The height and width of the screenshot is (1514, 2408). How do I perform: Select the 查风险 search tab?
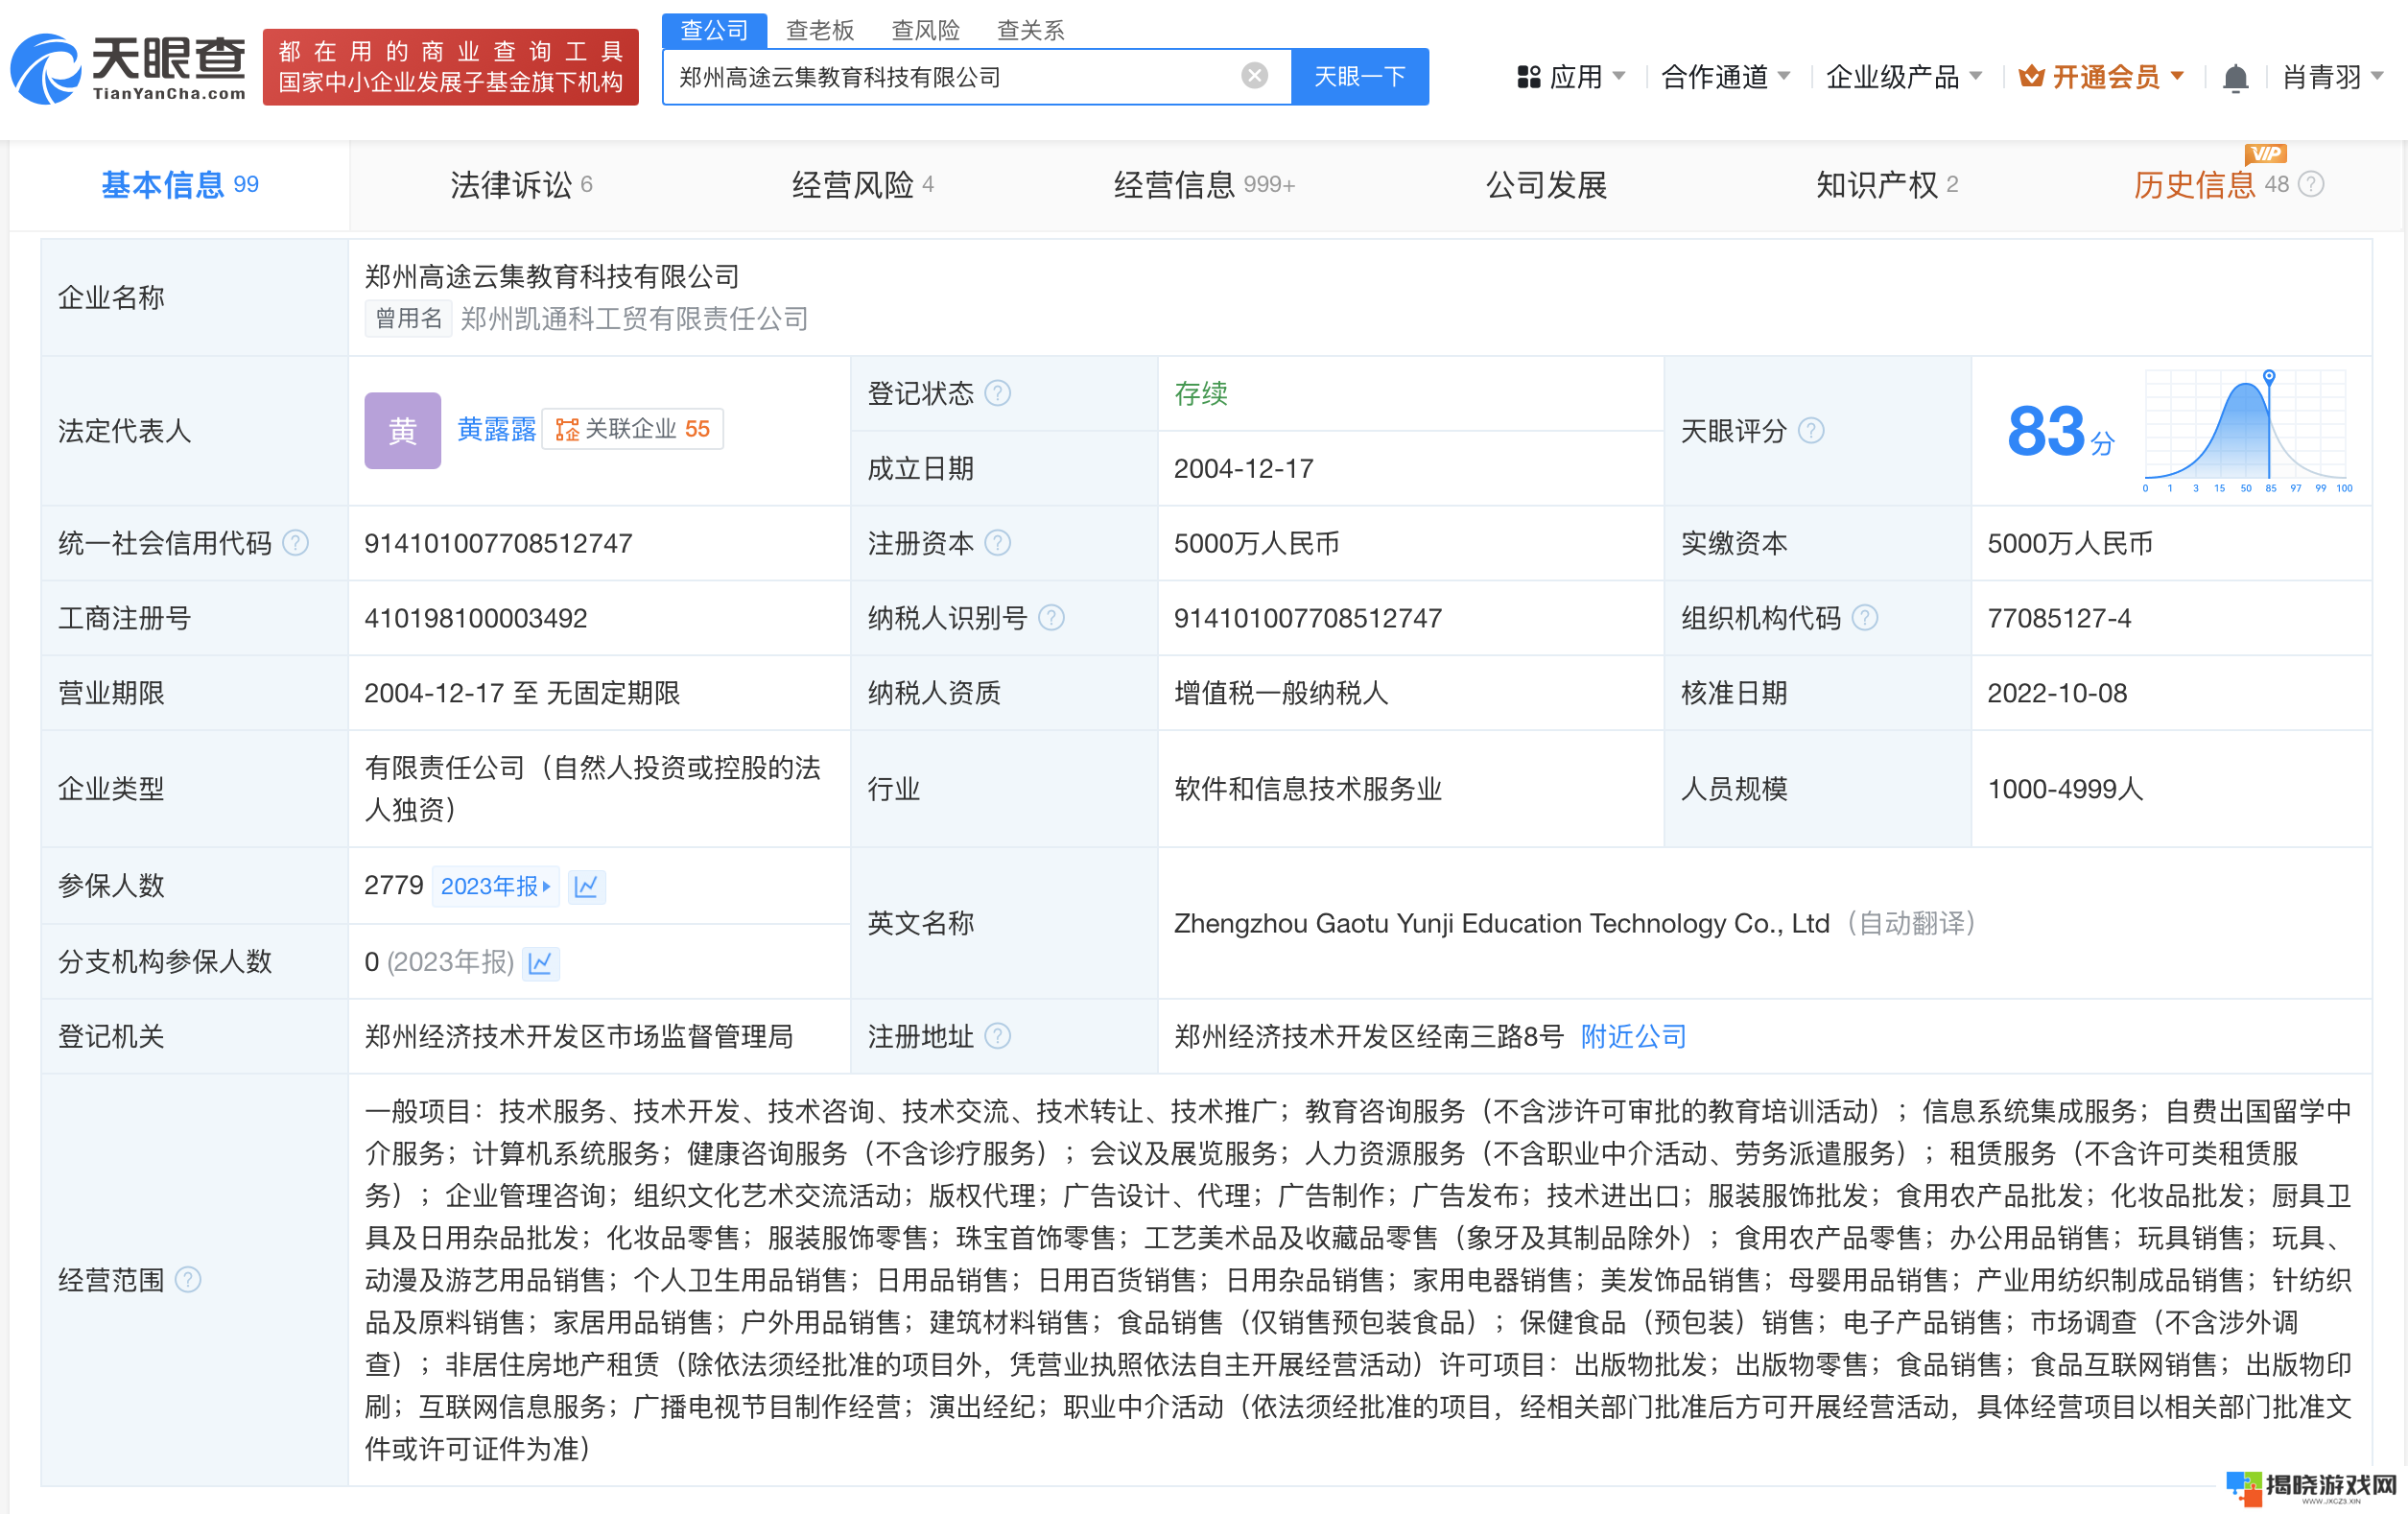[926, 30]
